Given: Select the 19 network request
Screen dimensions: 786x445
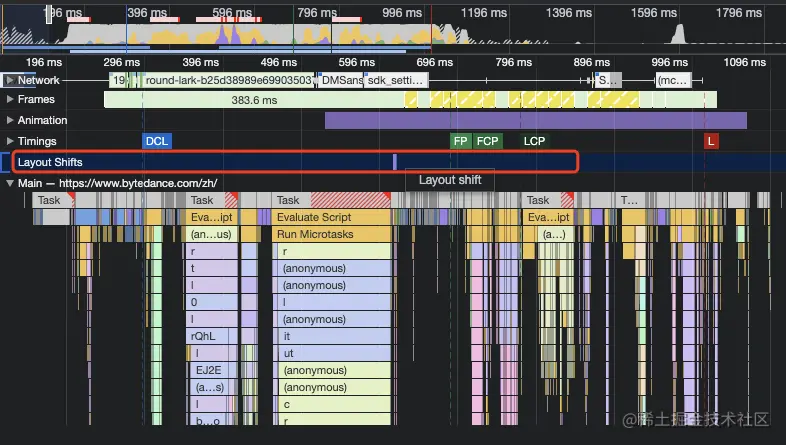Looking at the screenshot, I should click(x=118, y=80).
